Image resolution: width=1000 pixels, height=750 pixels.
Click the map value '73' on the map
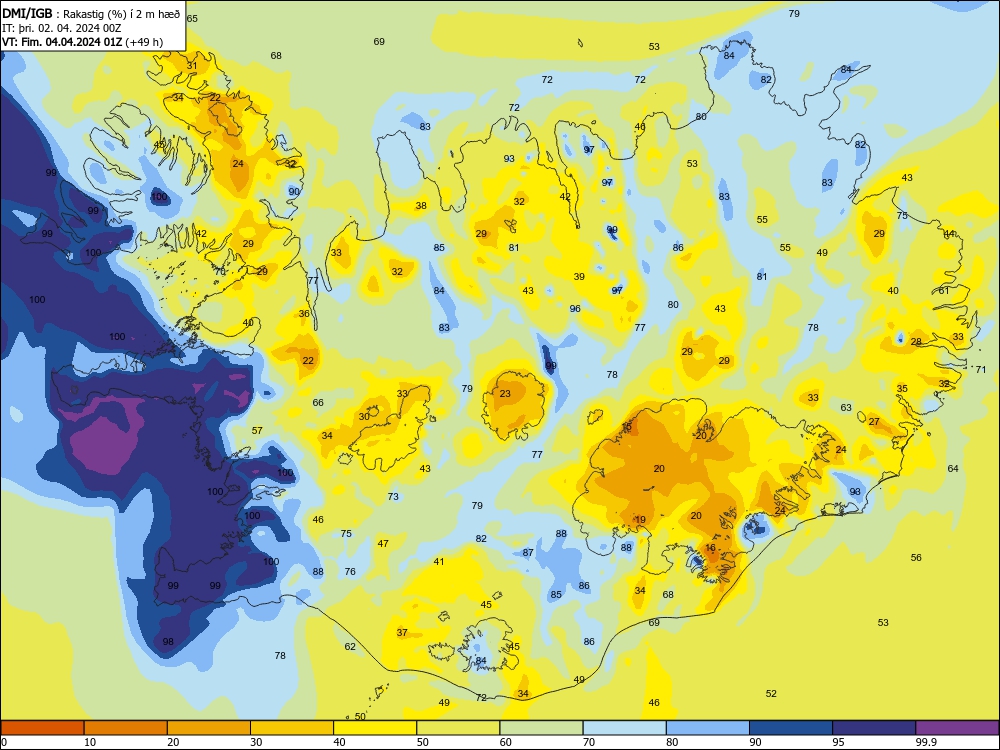pyautogui.click(x=393, y=496)
